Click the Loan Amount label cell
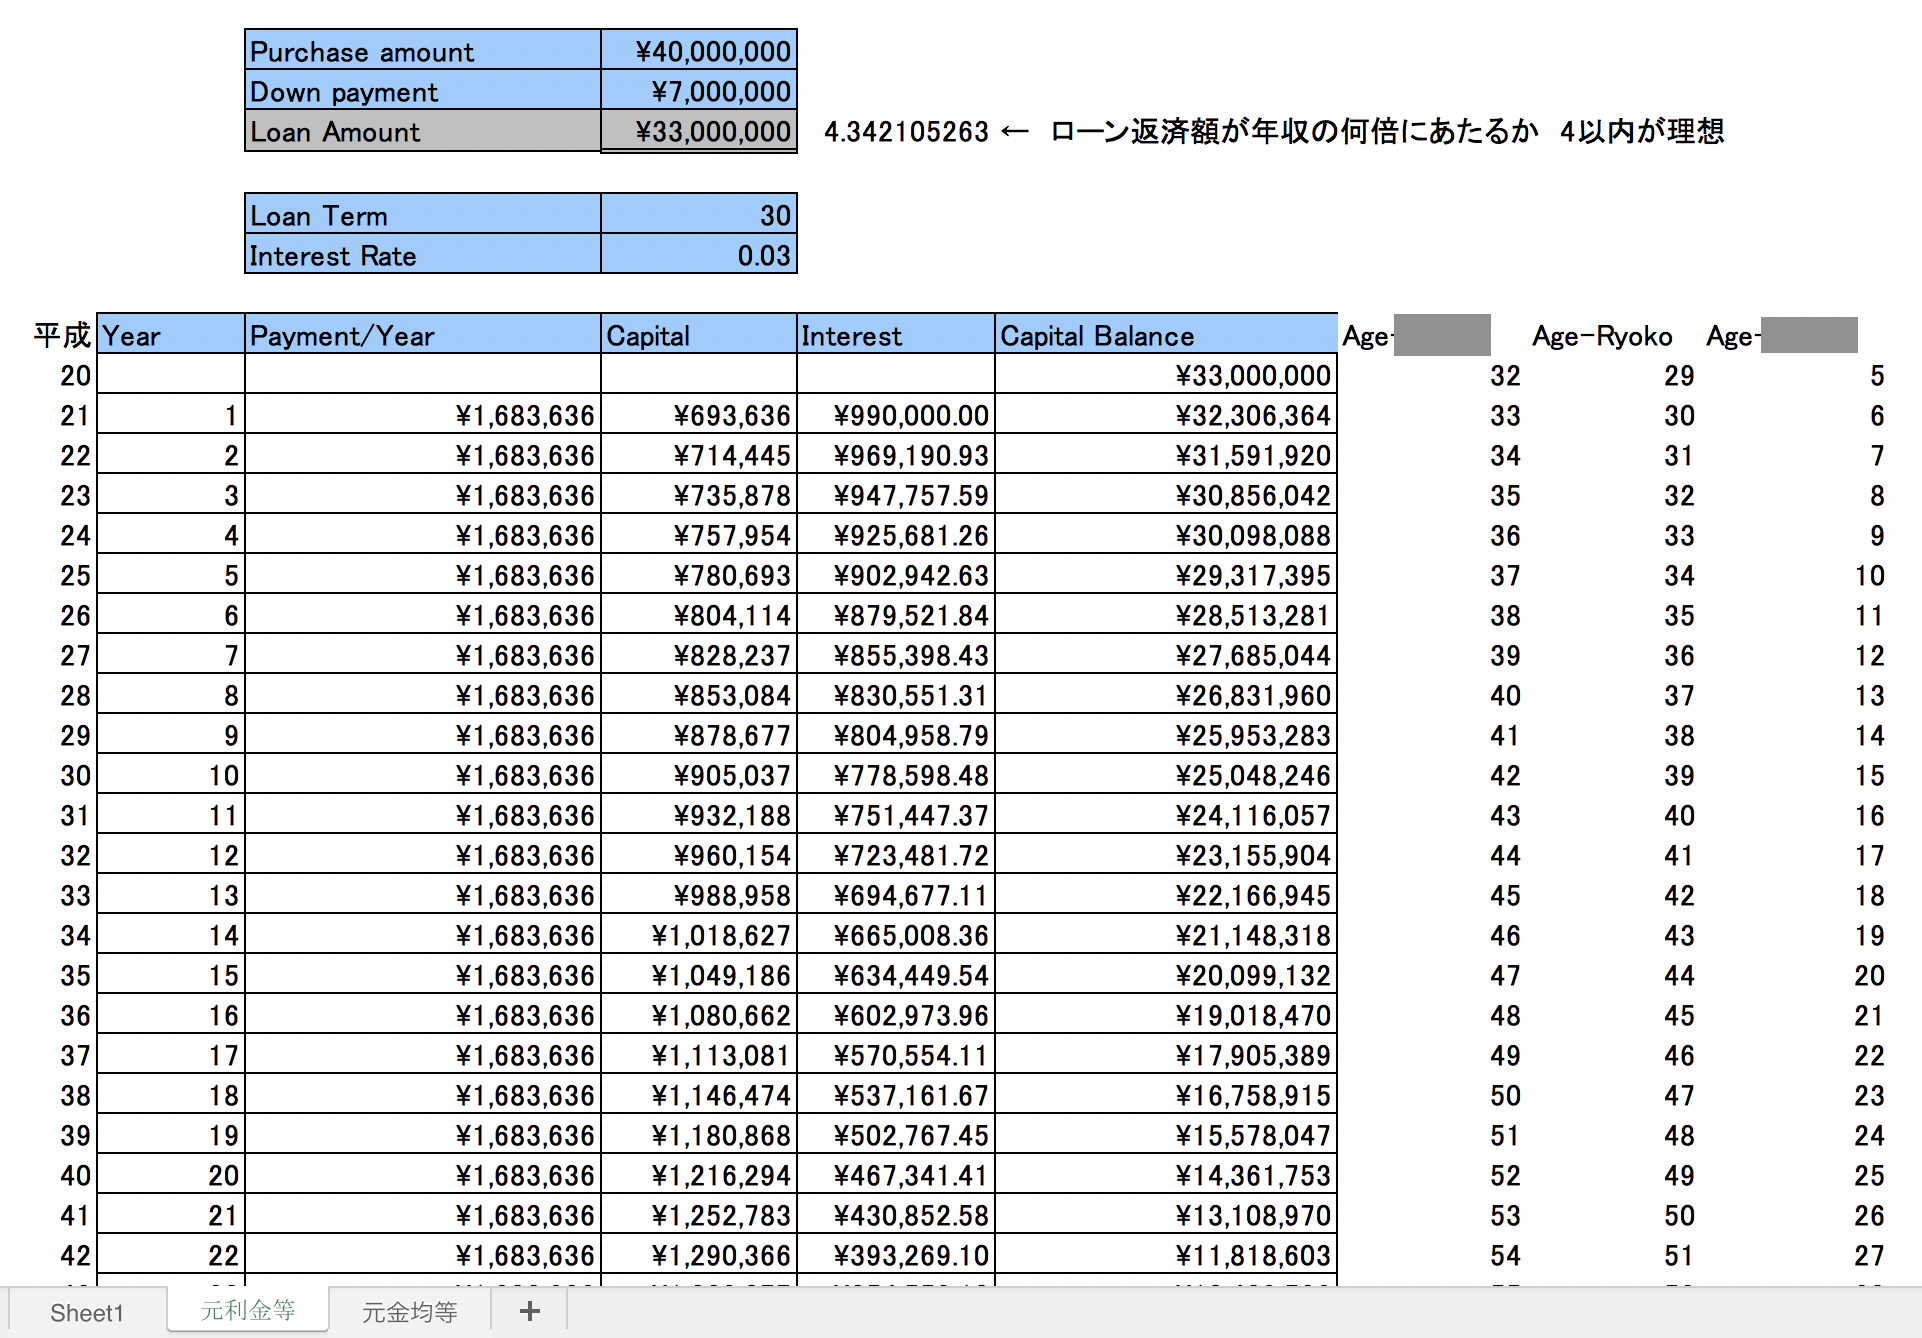The height and width of the screenshot is (1338, 1922). coord(423,131)
